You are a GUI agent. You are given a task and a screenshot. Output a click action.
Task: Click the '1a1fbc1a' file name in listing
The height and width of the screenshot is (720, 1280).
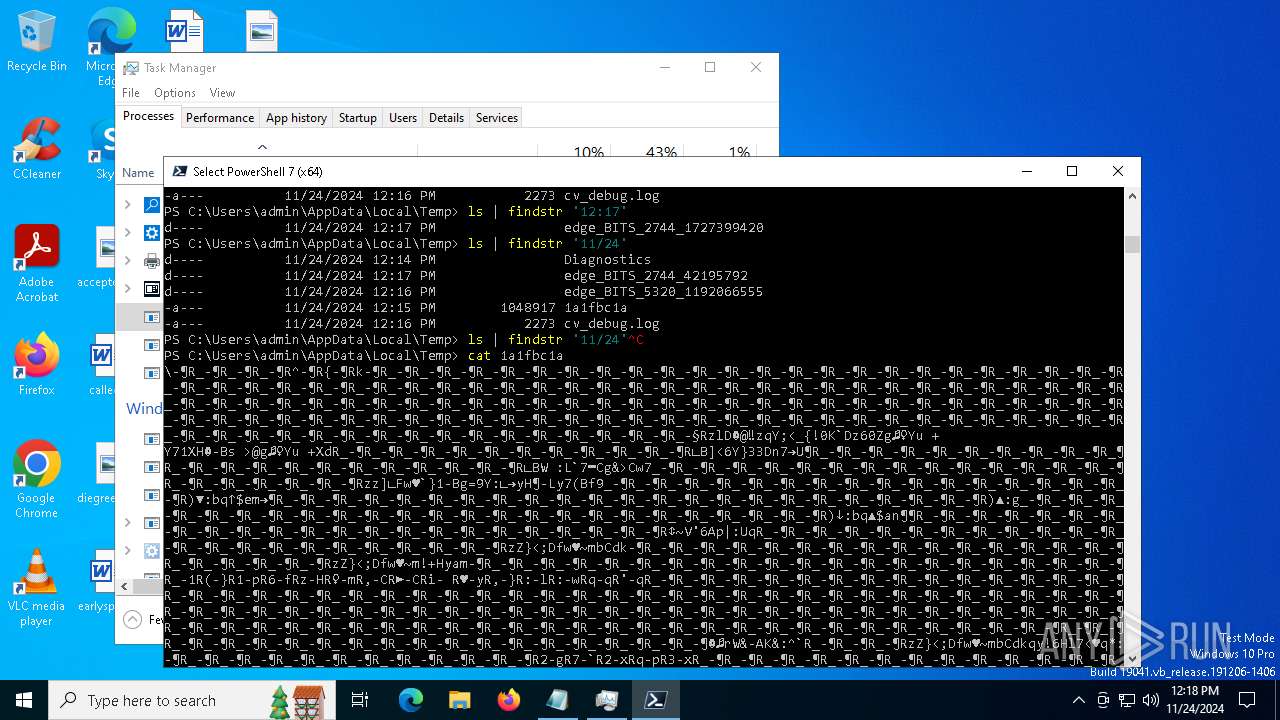[x=596, y=308]
